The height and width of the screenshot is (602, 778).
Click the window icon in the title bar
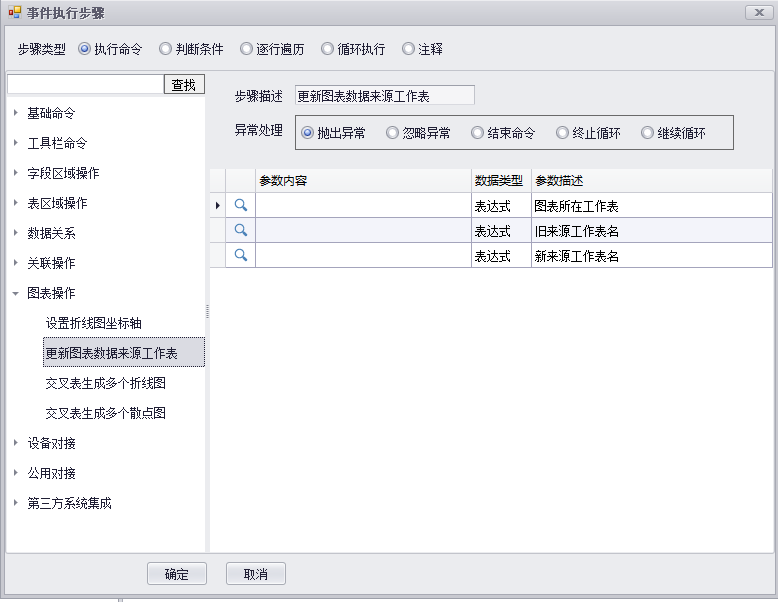[x=14, y=13]
